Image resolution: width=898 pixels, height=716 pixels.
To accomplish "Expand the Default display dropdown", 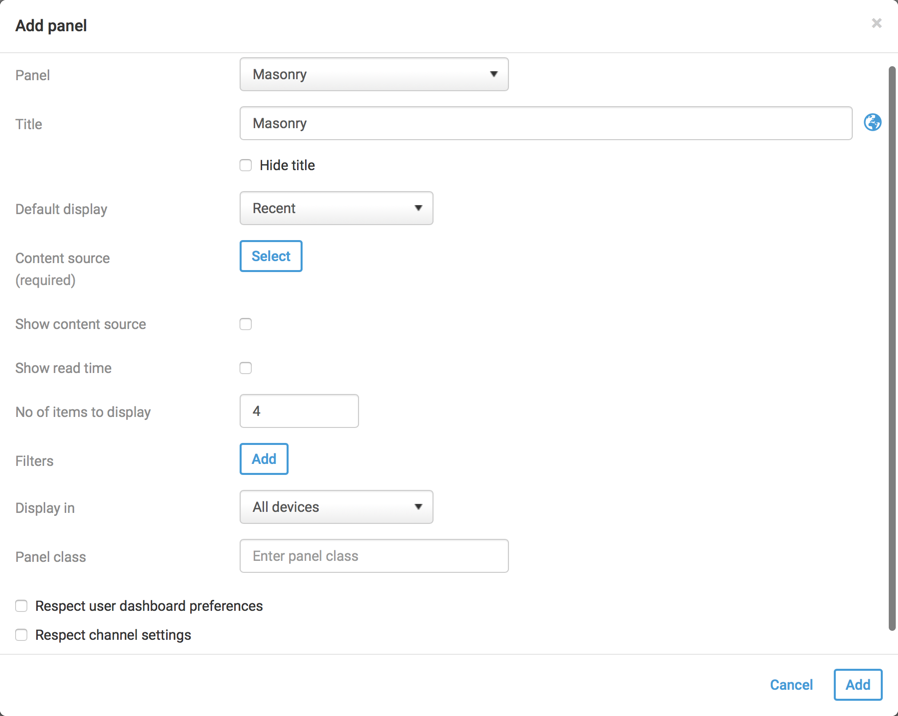I will (x=336, y=209).
